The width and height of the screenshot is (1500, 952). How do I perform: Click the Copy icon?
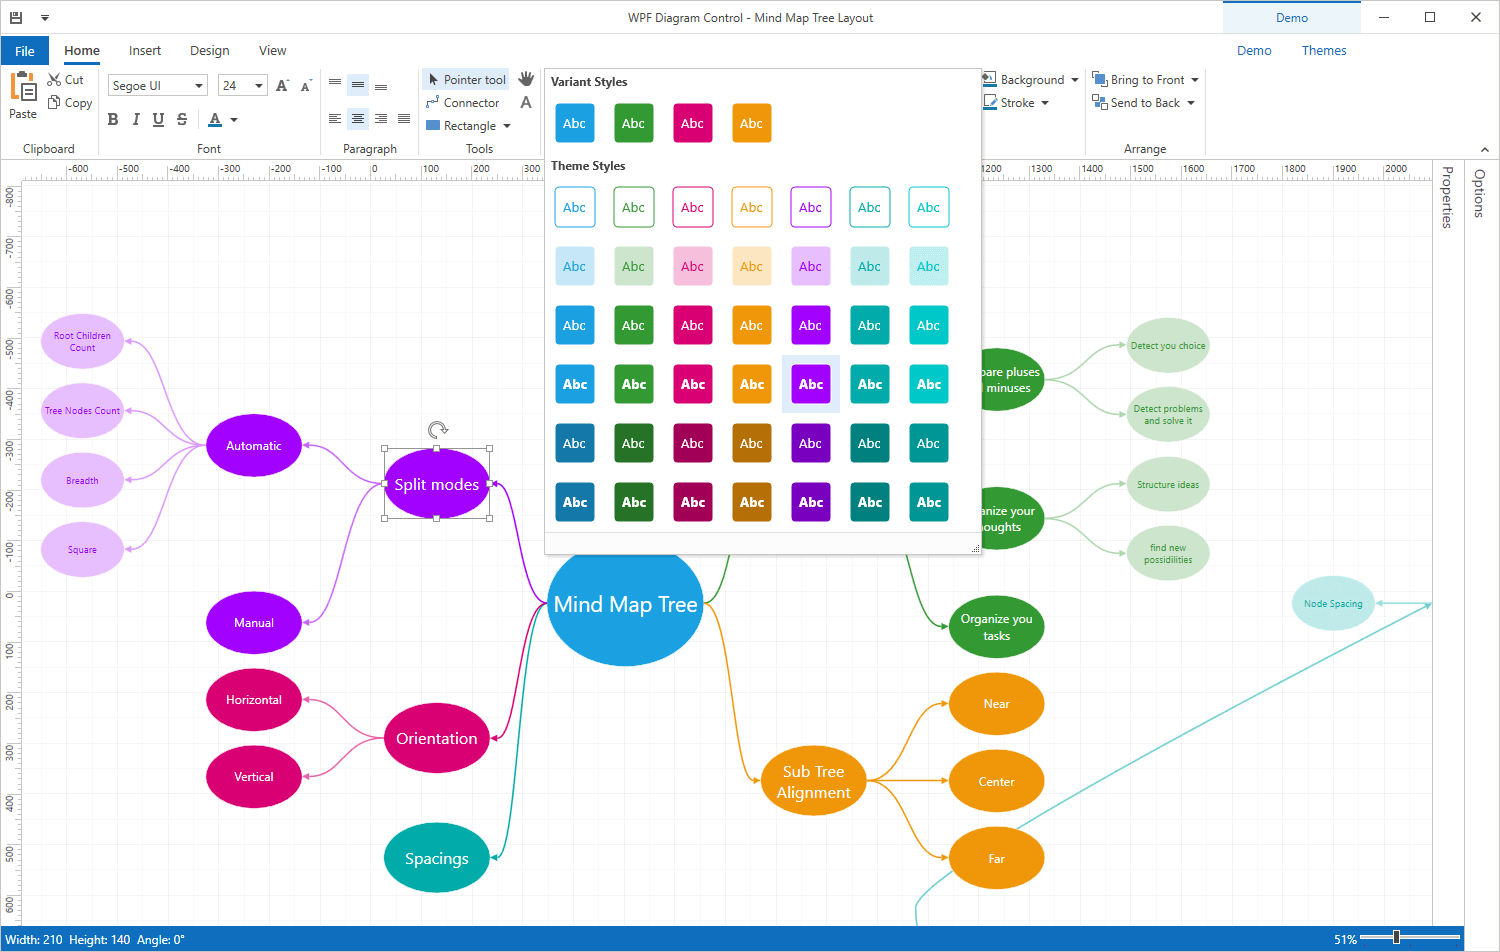click(56, 102)
